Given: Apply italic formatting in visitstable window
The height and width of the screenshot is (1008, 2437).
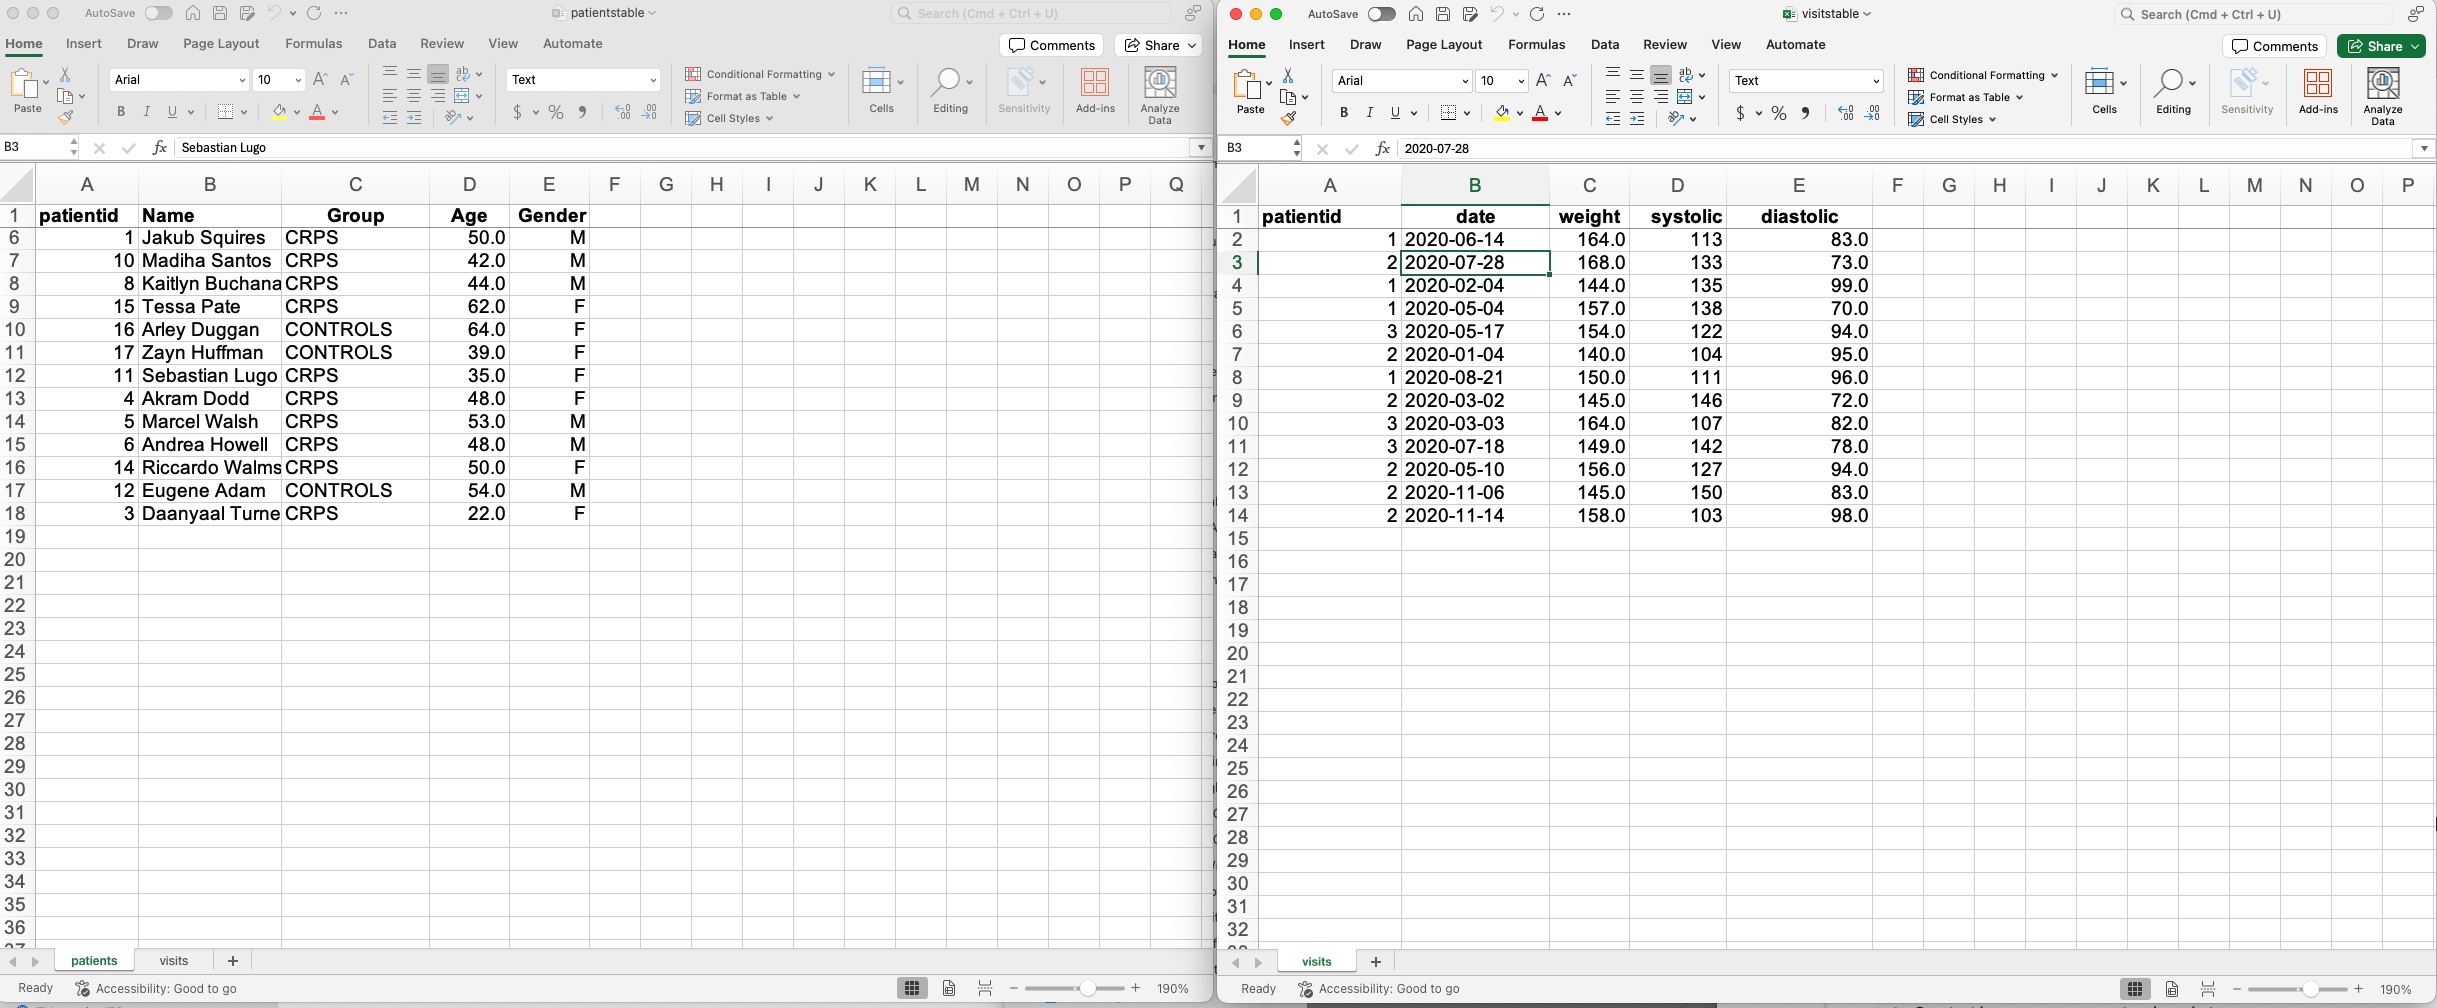Looking at the screenshot, I should click(x=1369, y=113).
